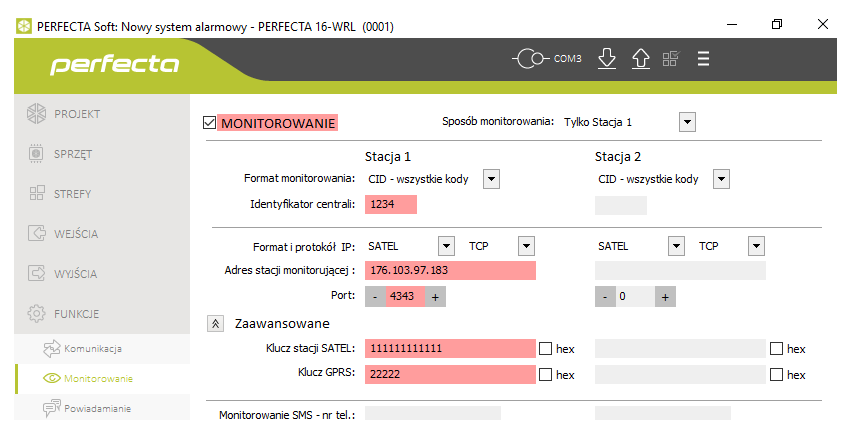857x446 pixels.
Task: Open Sposób monitorowania dropdown
Action: 688,122
